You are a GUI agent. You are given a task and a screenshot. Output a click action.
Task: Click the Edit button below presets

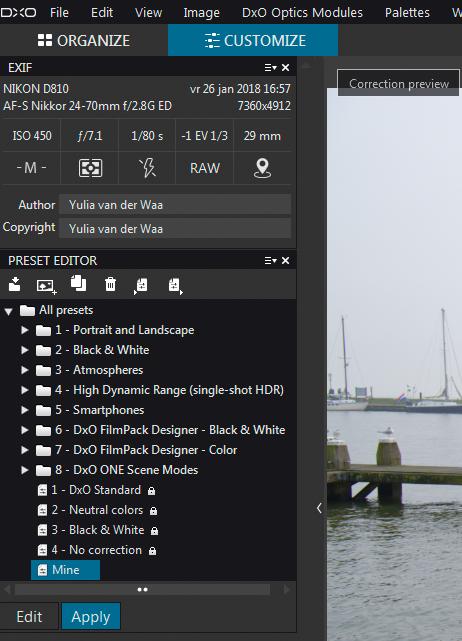(x=29, y=616)
